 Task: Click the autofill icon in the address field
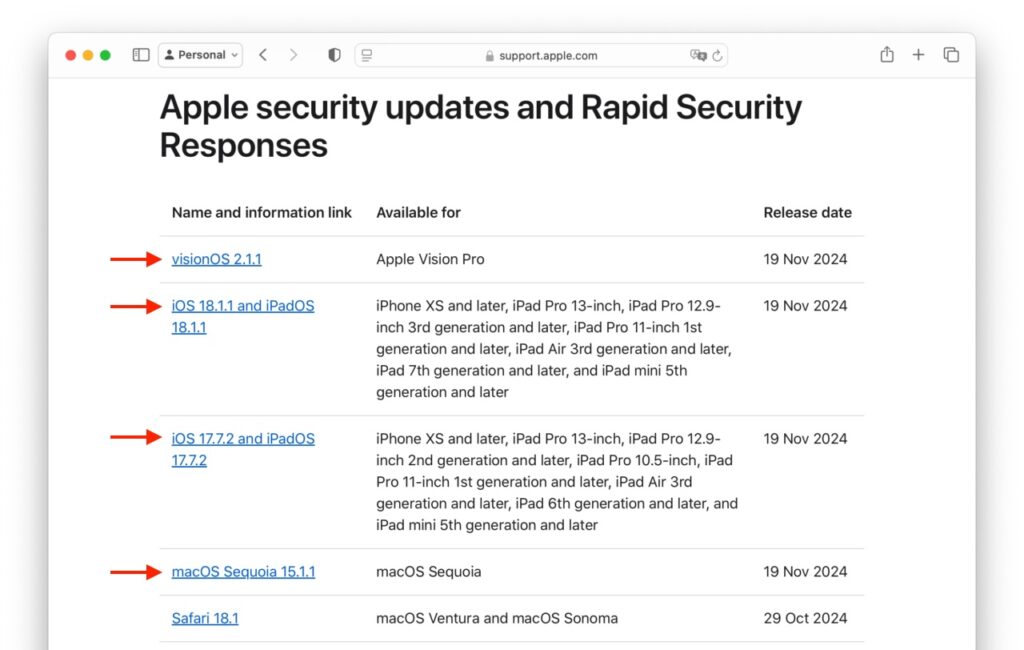pos(697,55)
